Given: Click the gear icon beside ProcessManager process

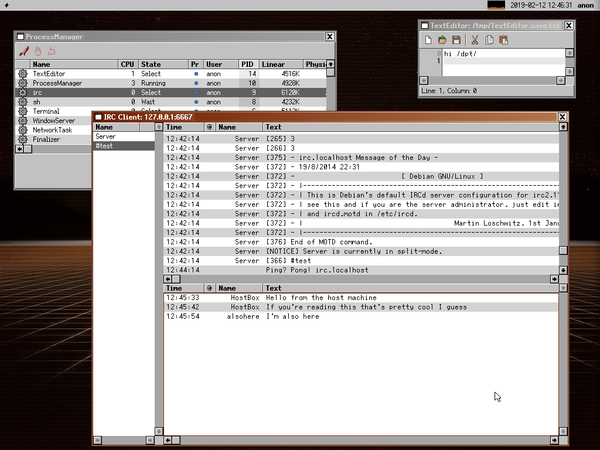Looking at the screenshot, I should tap(23, 83).
